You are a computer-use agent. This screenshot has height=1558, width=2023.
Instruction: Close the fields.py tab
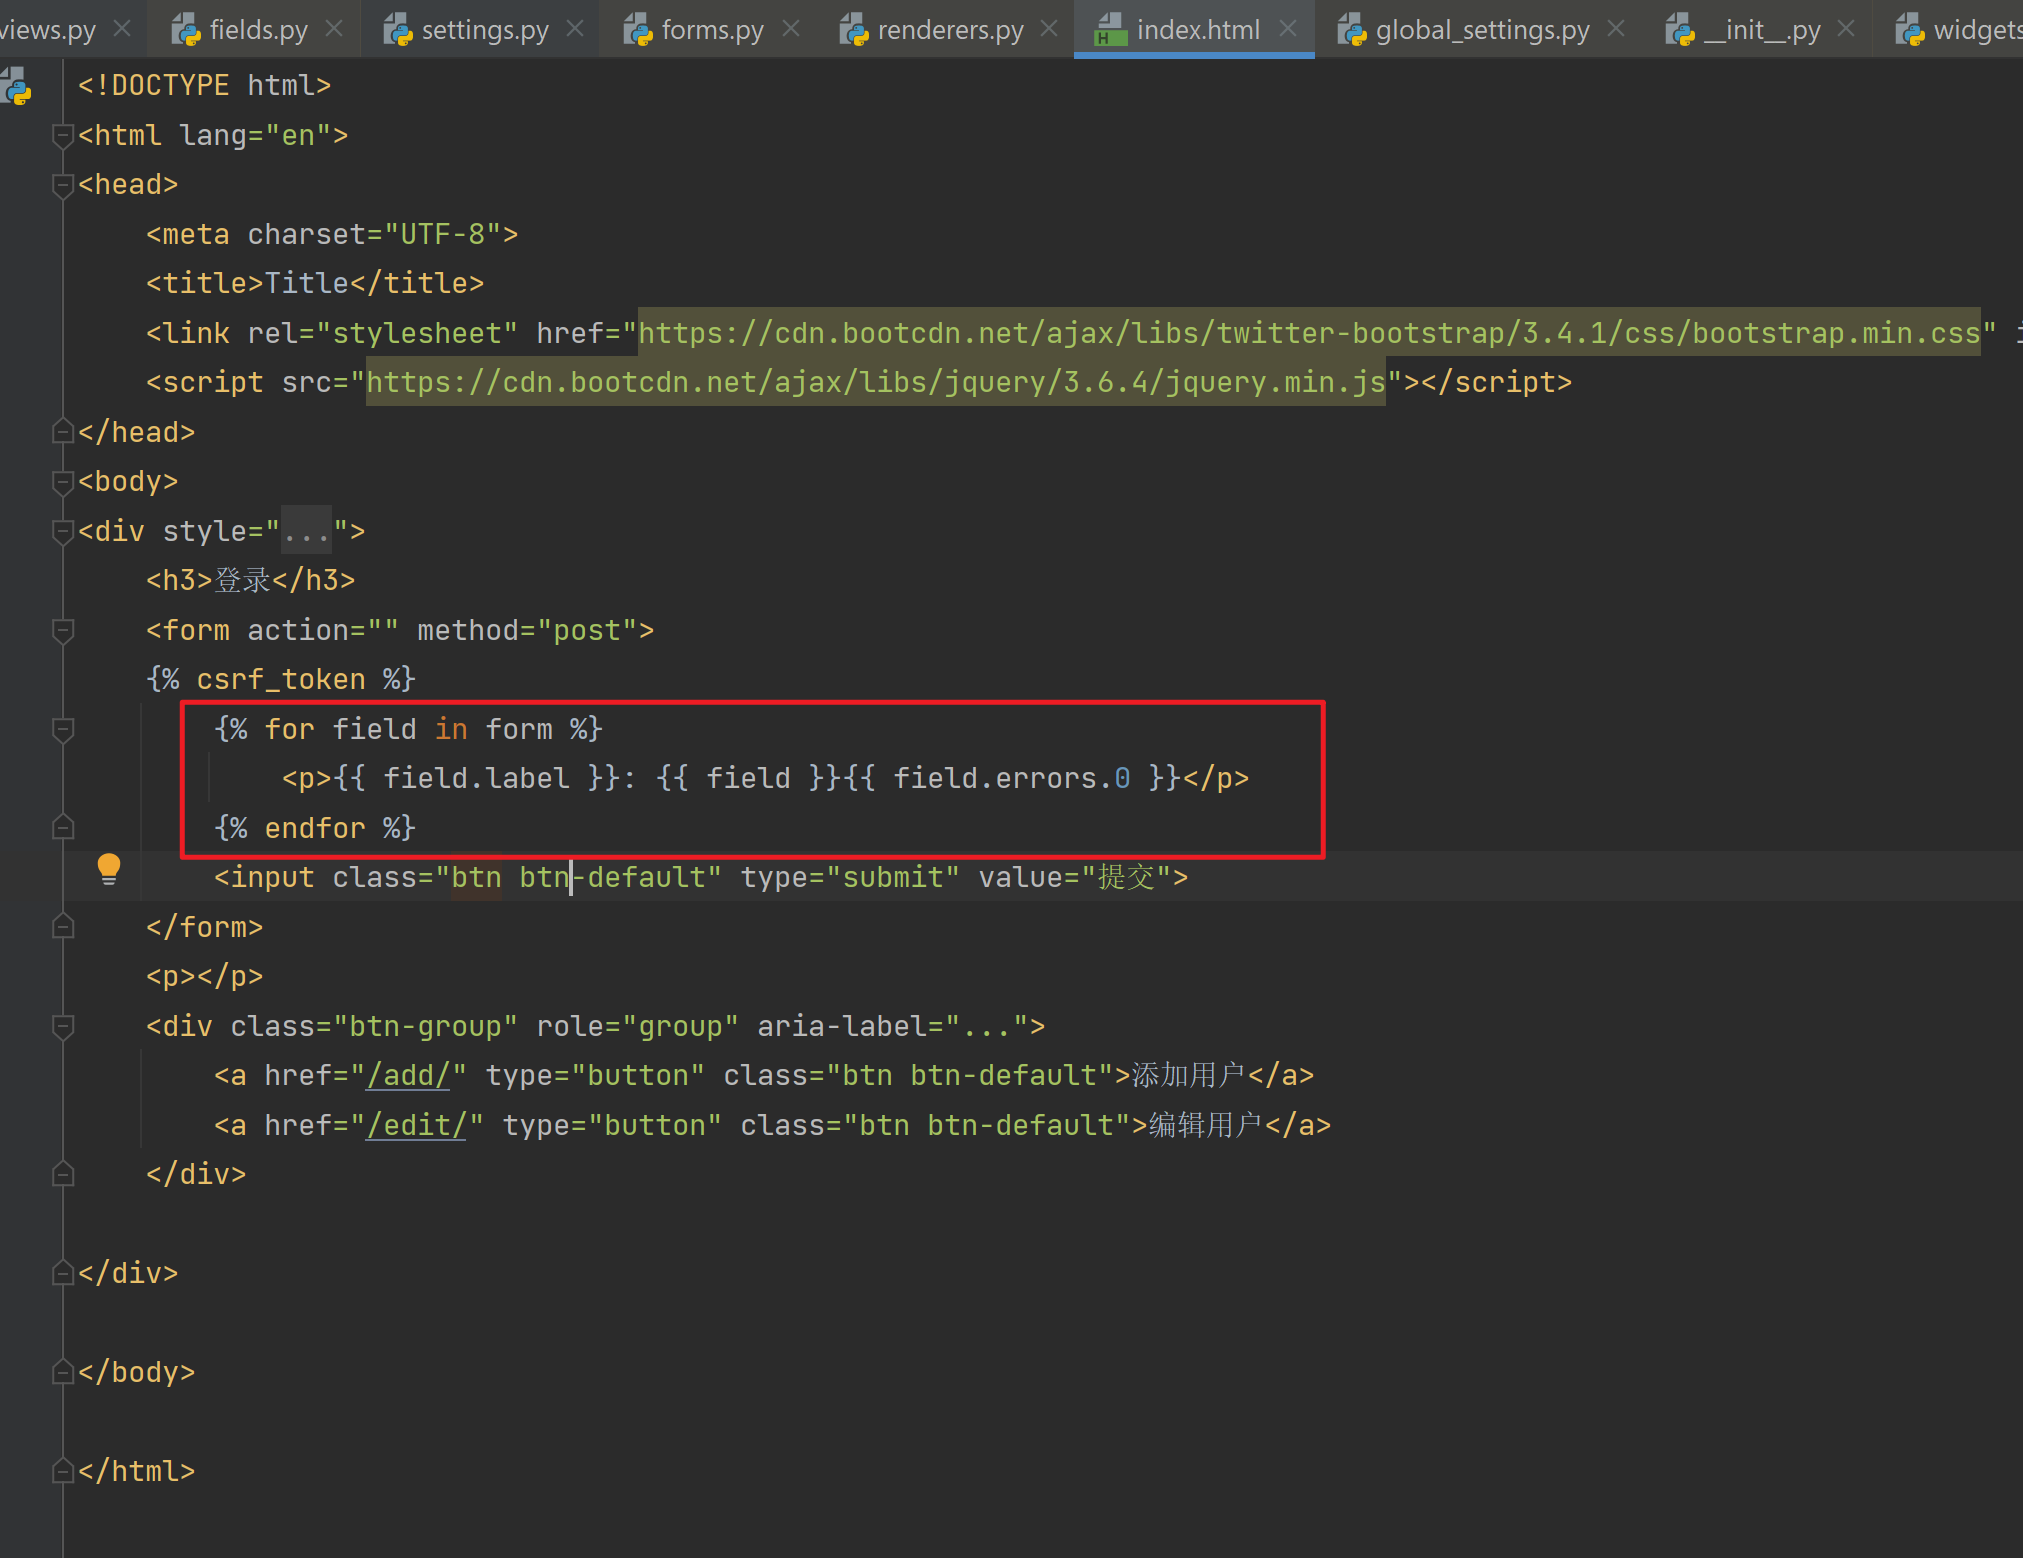334,29
